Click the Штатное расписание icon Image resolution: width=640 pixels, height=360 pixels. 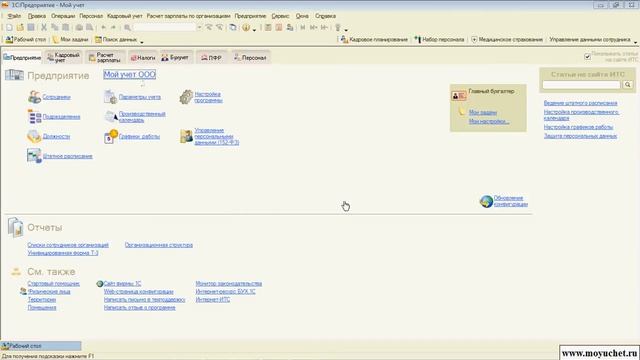click(x=34, y=156)
